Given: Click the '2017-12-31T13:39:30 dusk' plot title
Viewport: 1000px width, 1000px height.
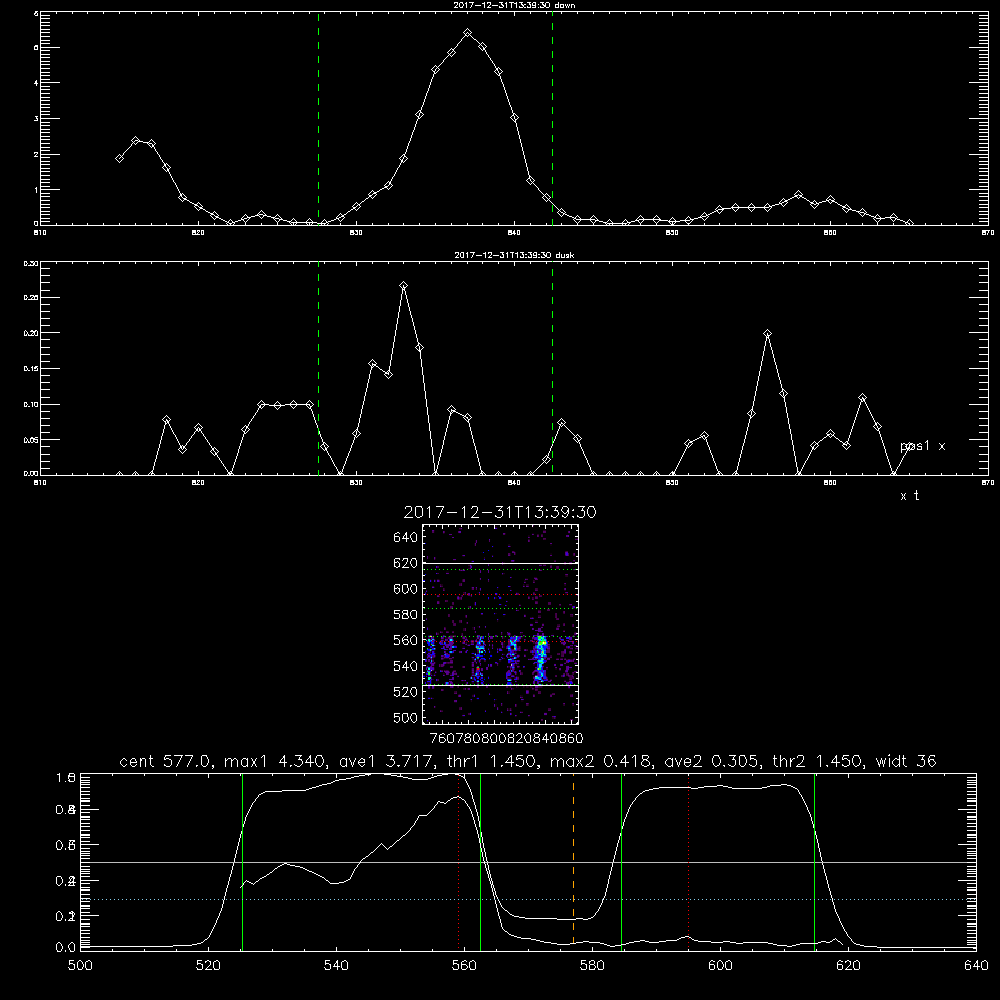Looking at the screenshot, I should tap(514, 255).
